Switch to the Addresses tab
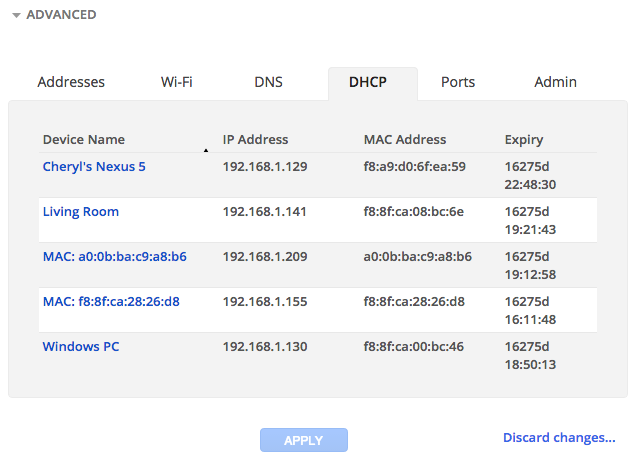This screenshot has width=638, height=461. pos(71,82)
